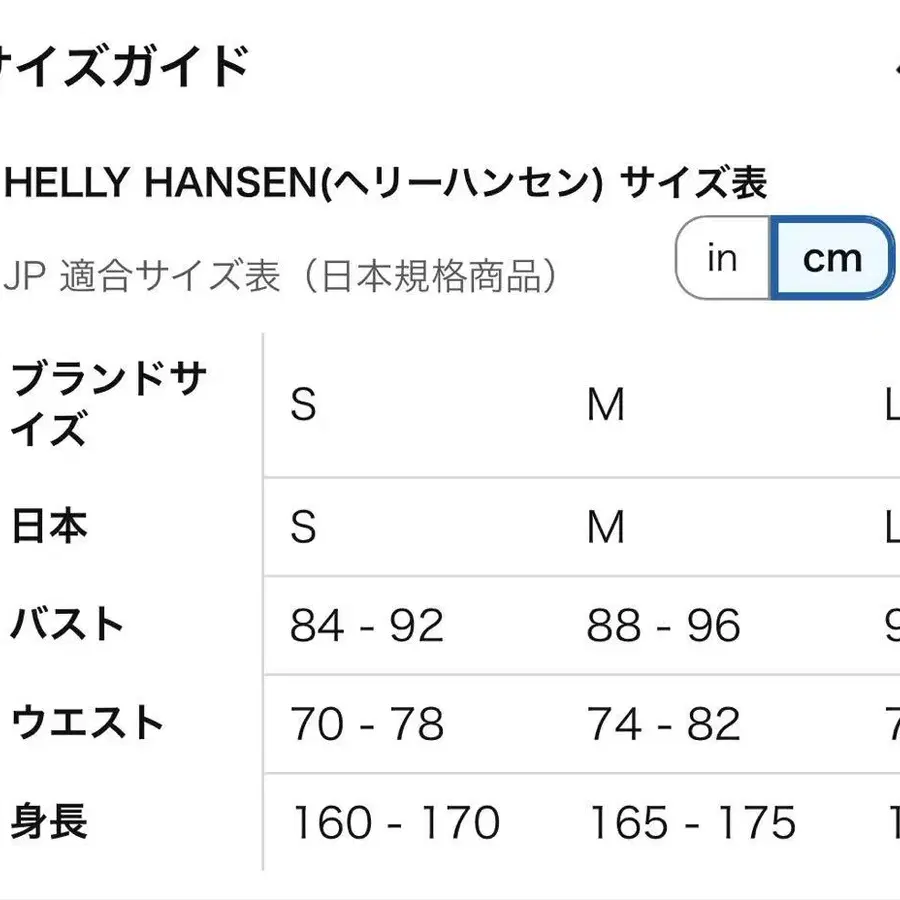The width and height of the screenshot is (900, 900).
Task: Select the 日本 row header
Action: point(48,526)
